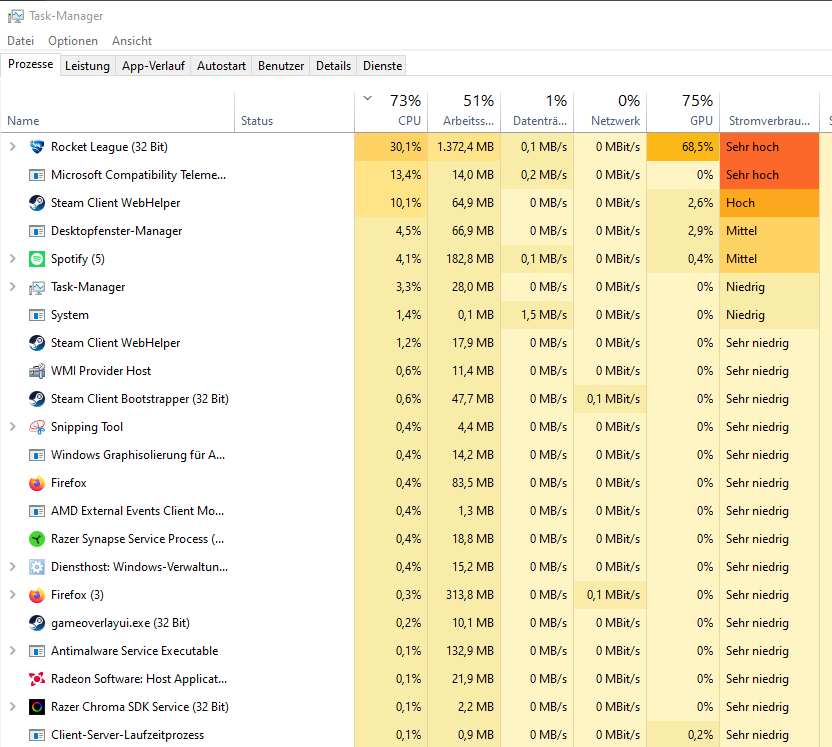
Task: Click Spotify's 182,8 MB memory value
Action: [x=464, y=259]
